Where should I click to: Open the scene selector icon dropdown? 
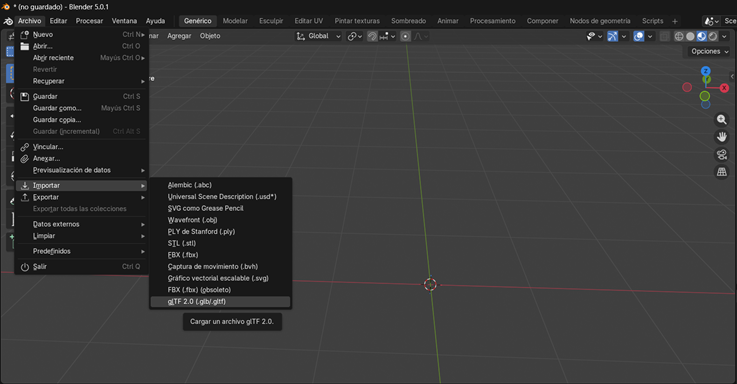pos(711,21)
